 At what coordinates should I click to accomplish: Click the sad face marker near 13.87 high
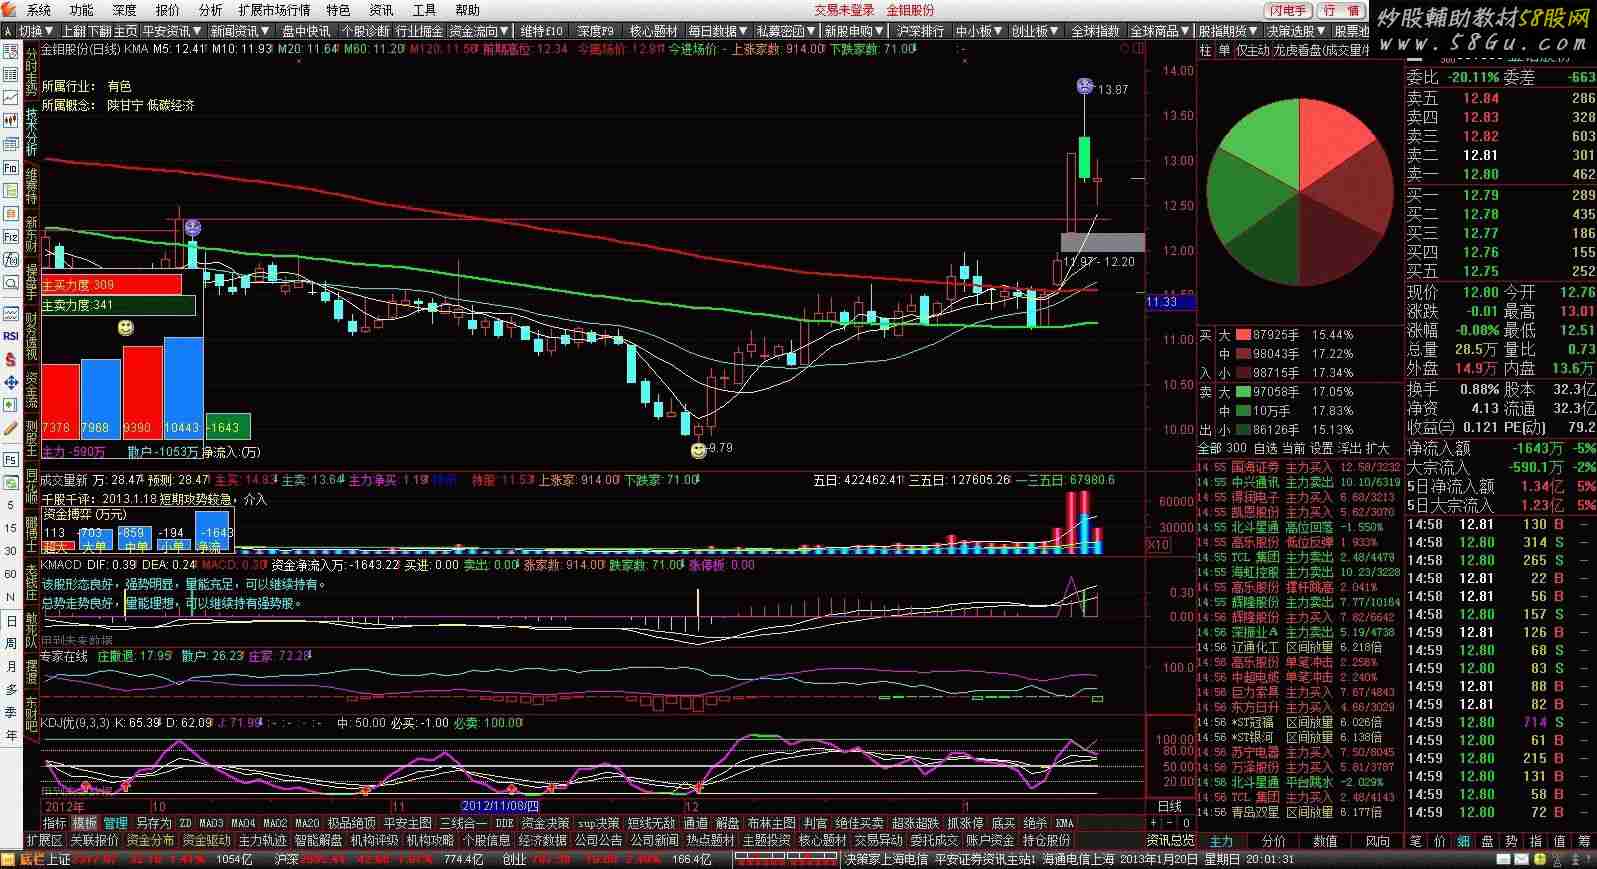click(1085, 86)
